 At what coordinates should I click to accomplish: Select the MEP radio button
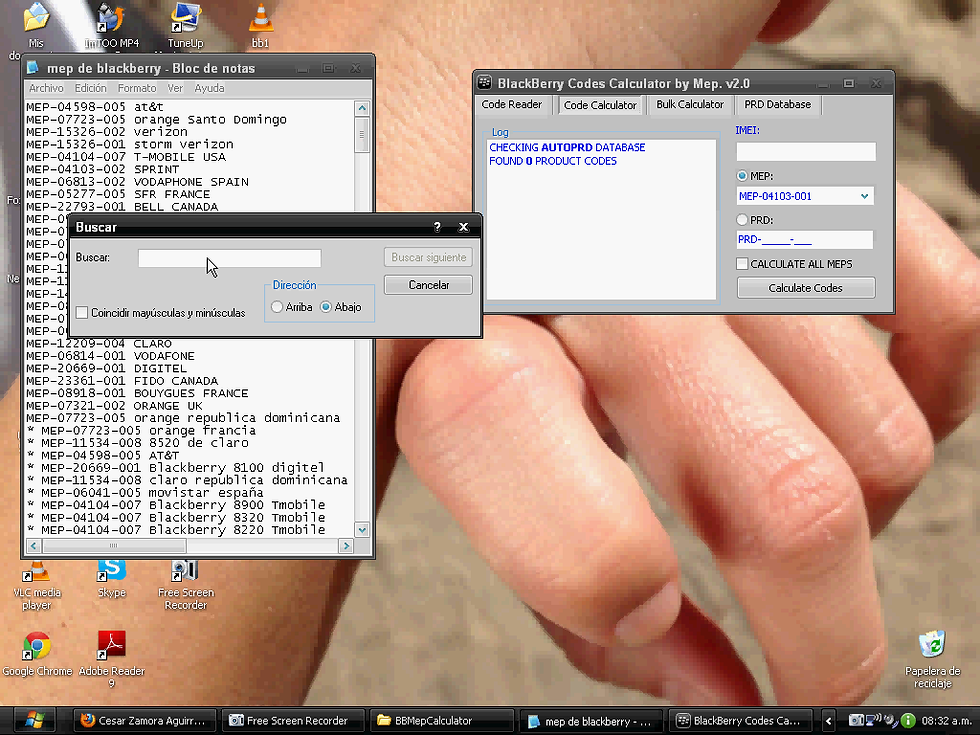(x=742, y=176)
